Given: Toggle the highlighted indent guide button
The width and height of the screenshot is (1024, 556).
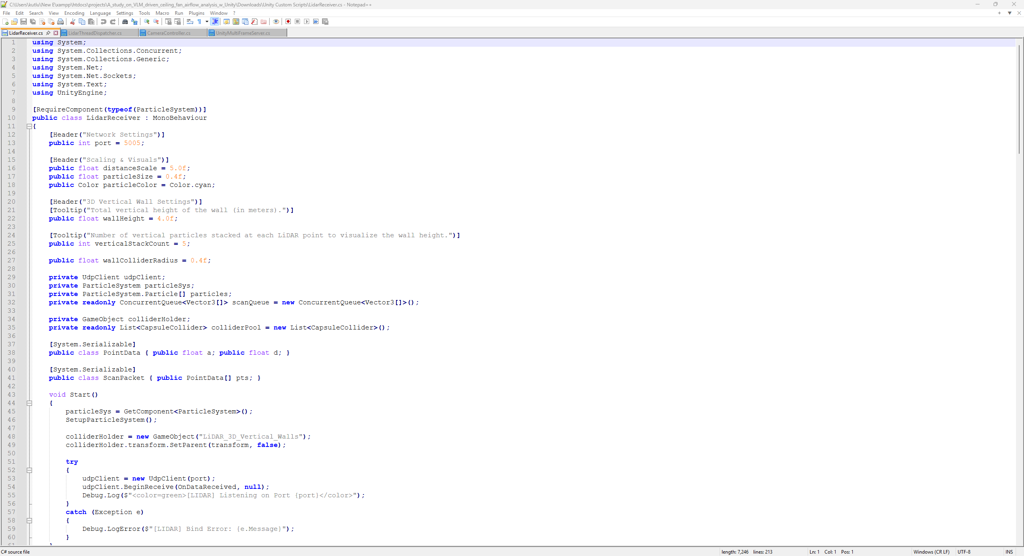Looking at the screenshot, I should pyautogui.click(x=215, y=22).
